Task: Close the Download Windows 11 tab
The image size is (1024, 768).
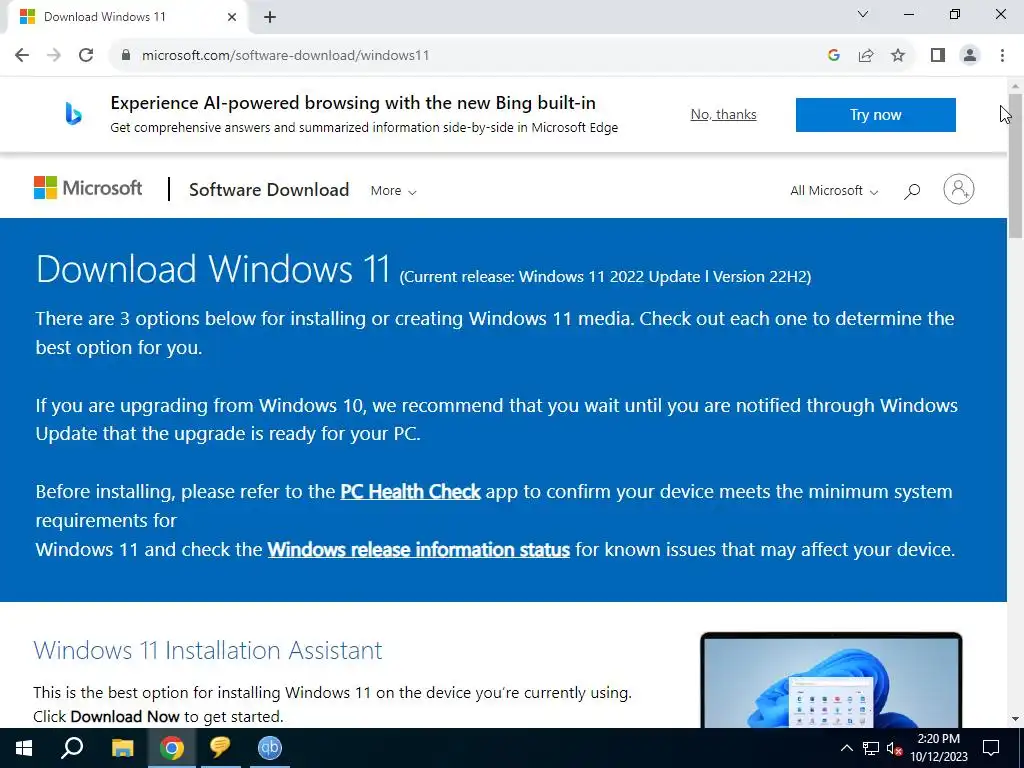Action: click(232, 17)
